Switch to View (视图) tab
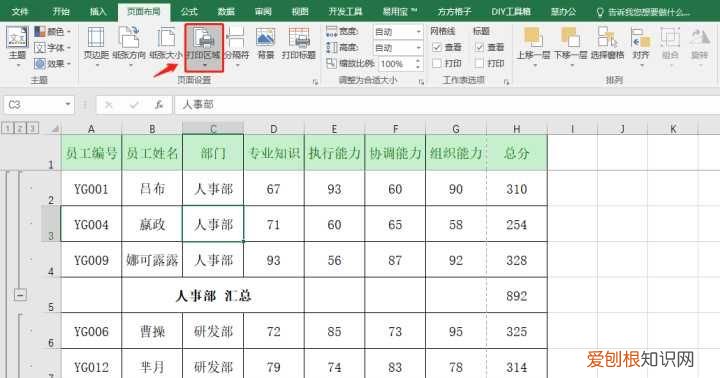The height and width of the screenshot is (378, 720). (x=300, y=11)
